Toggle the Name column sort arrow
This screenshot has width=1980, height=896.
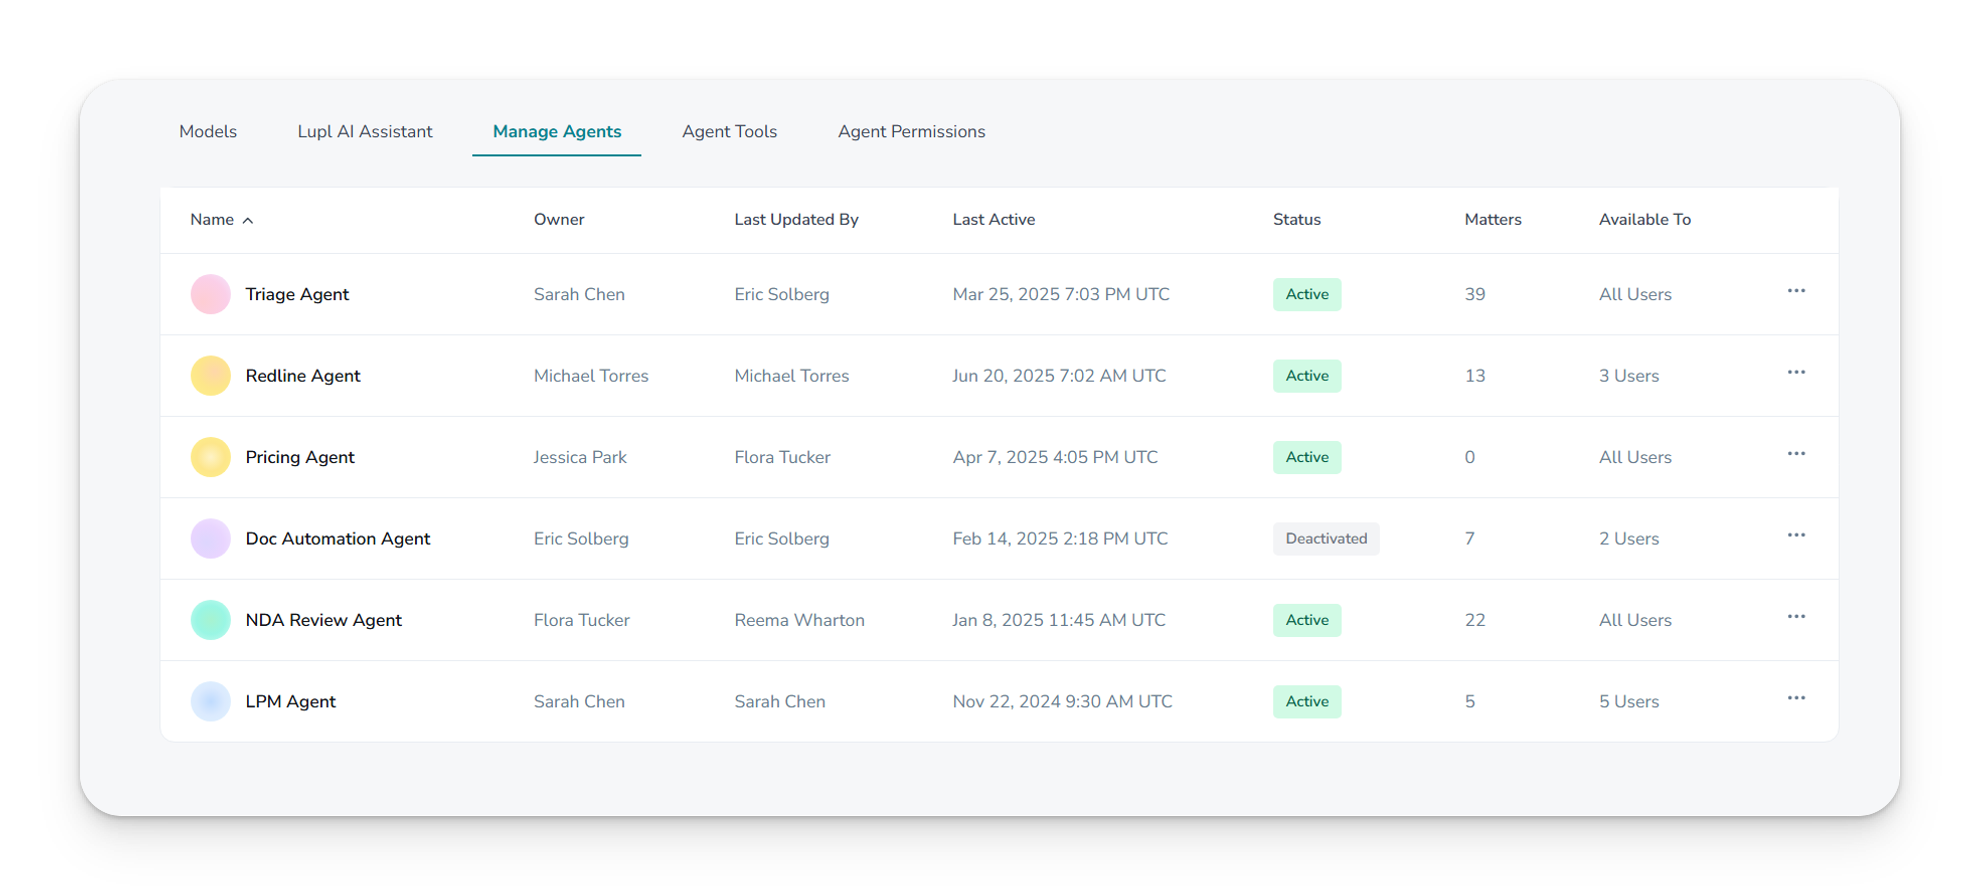[x=248, y=220]
